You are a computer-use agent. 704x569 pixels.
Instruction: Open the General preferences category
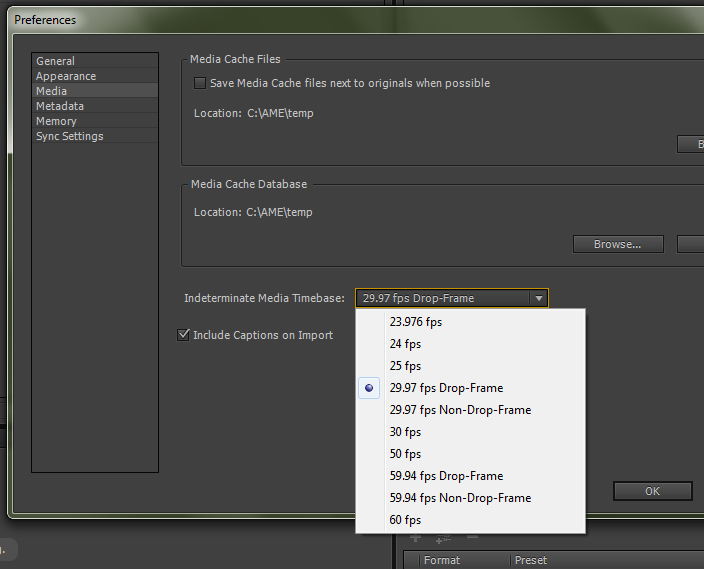coord(95,61)
